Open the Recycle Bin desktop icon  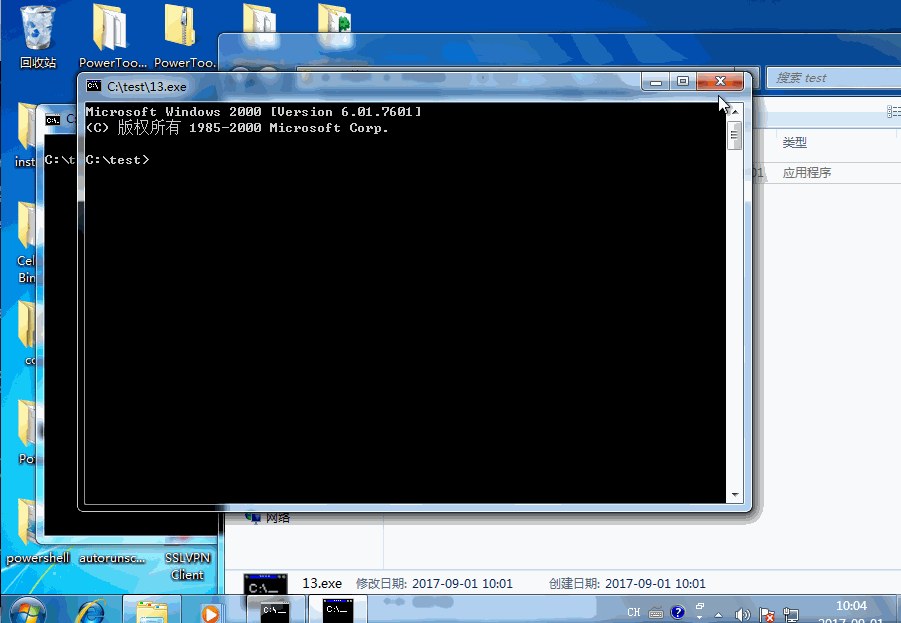(37, 30)
